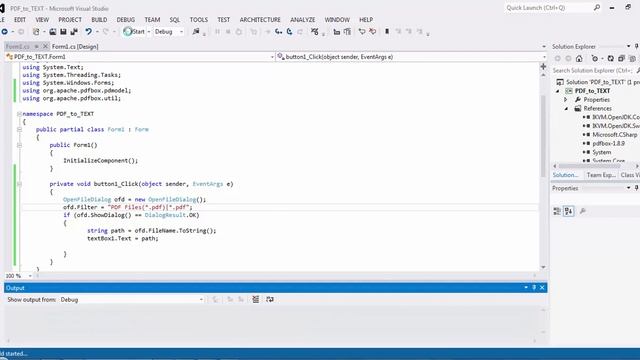Comment out the selected lines with the comment icon
The image size is (640, 360).
tap(362, 31)
